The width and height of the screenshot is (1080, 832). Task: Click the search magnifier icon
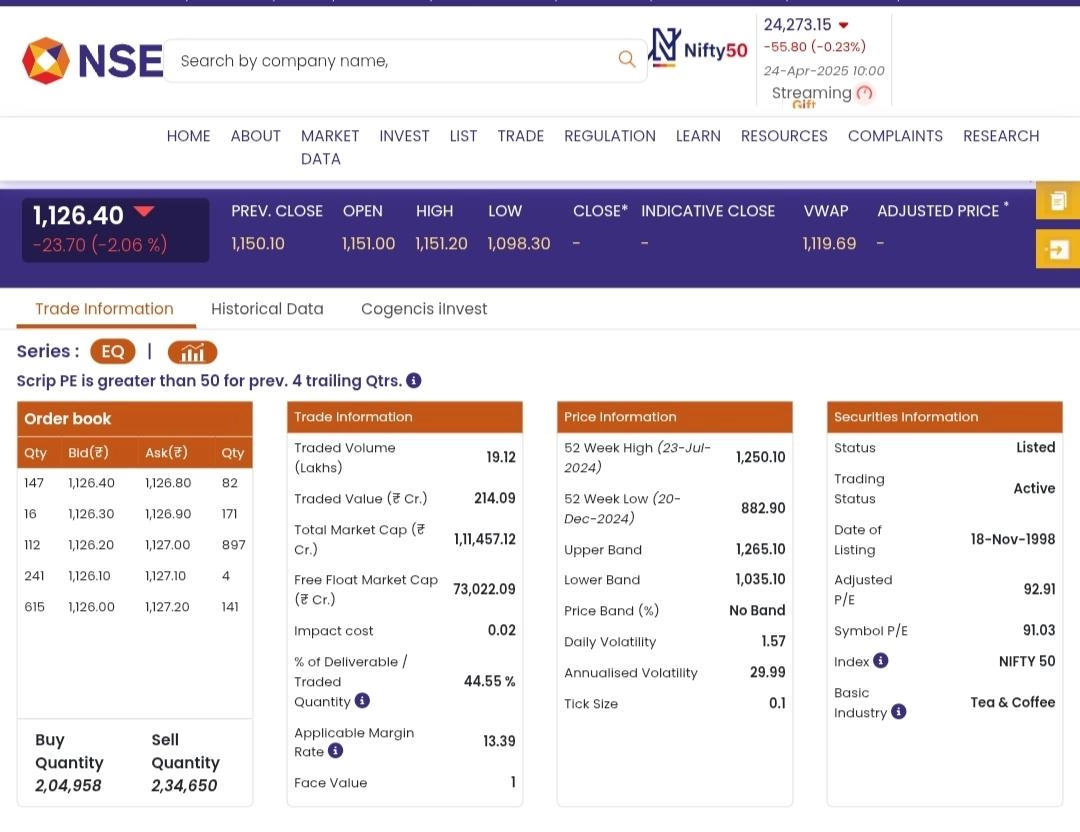tap(627, 60)
